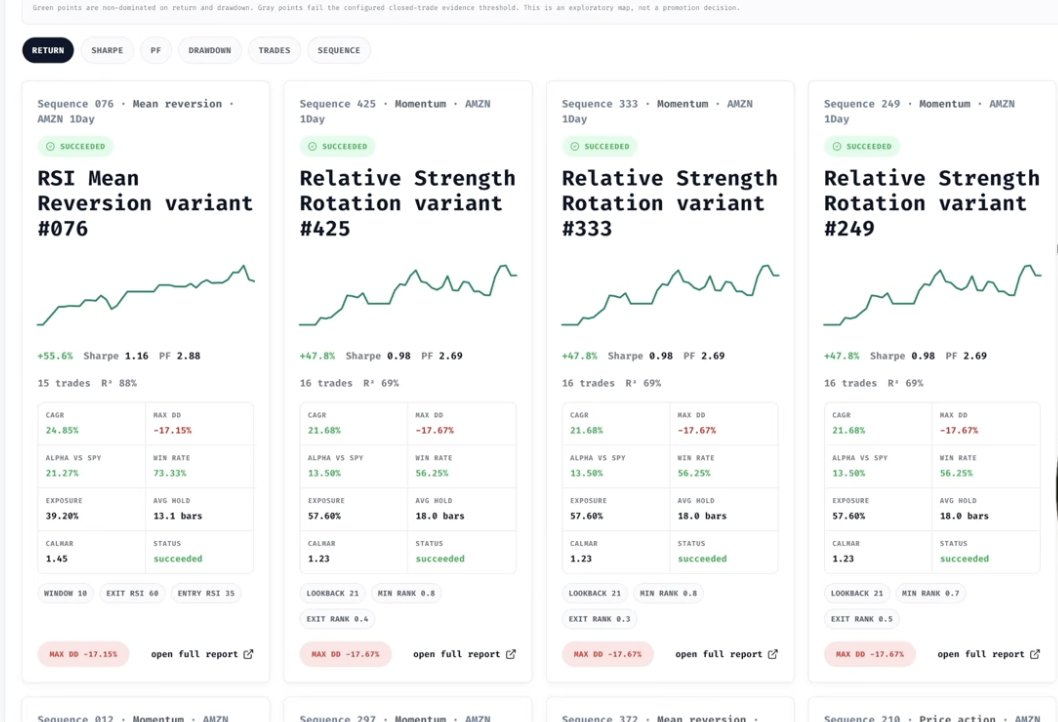
Task: Click the EXIT RANK 0.5 chip on #249
Action: tap(862, 619)
